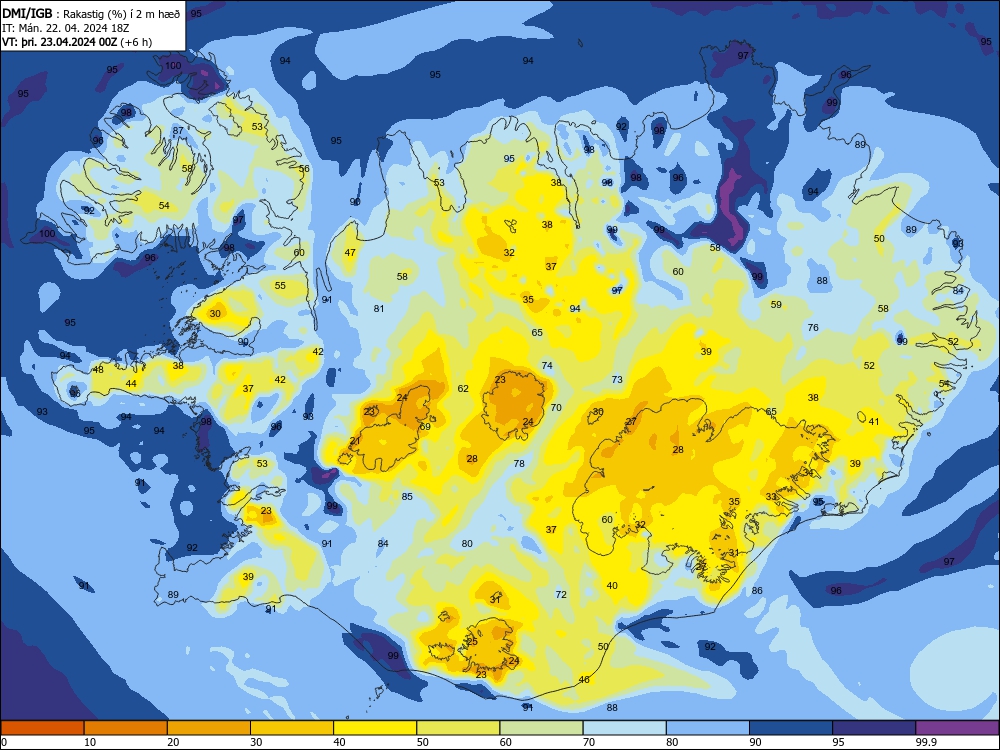Click the 60–70 light green legend swatch
Viewport: 1000px width, 750px height.
tap(541, 728)
